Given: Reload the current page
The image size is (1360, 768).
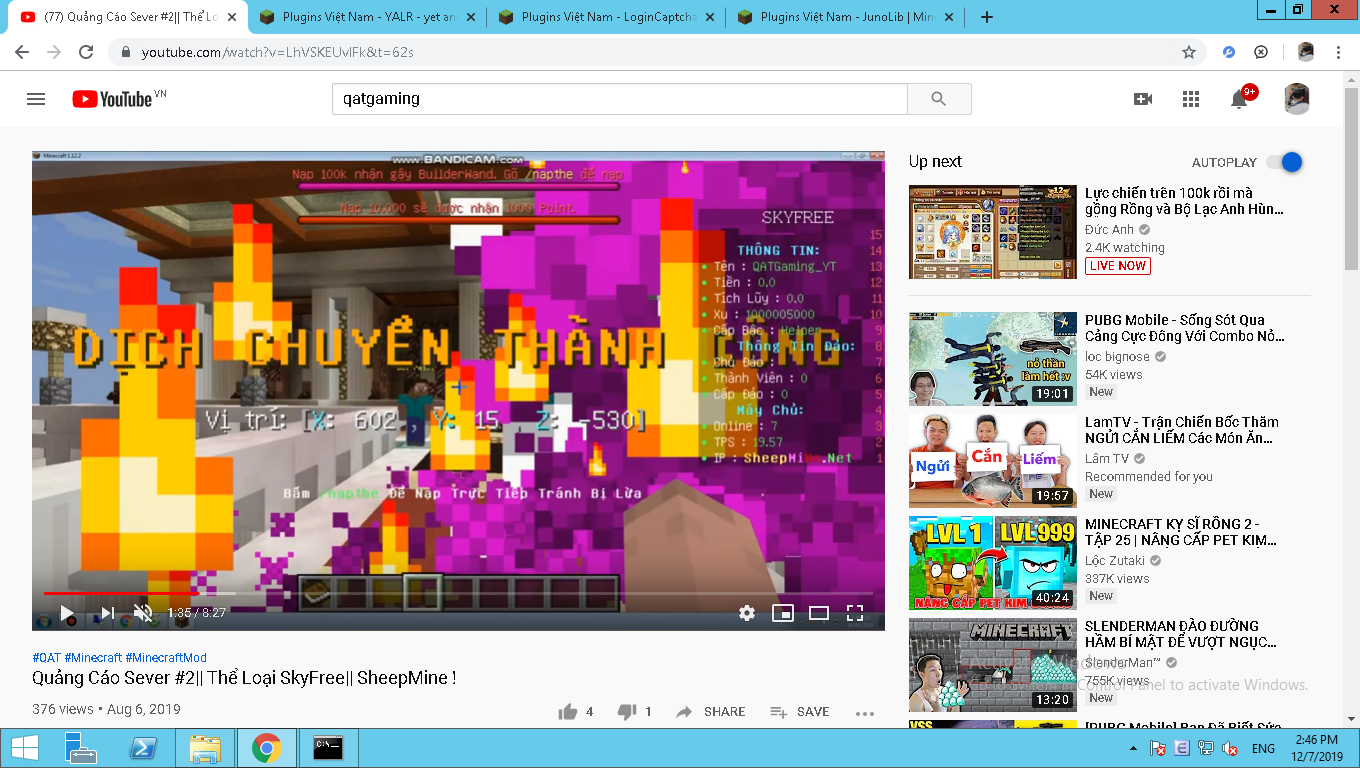Looking at the screenshot, I should coord(86,52).
